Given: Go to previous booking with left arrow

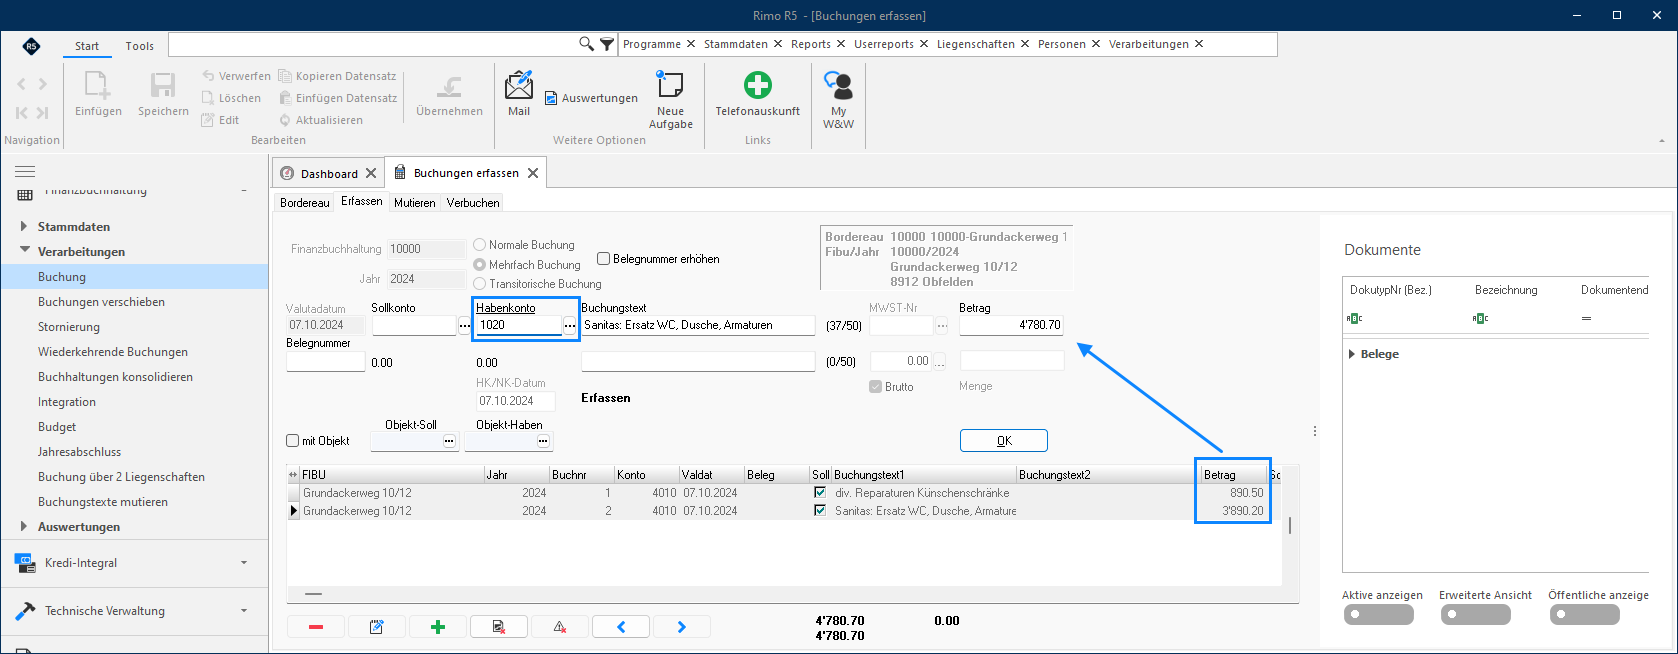Looking at the screenshot, I should pyautogui.click(x=621, y=627).
